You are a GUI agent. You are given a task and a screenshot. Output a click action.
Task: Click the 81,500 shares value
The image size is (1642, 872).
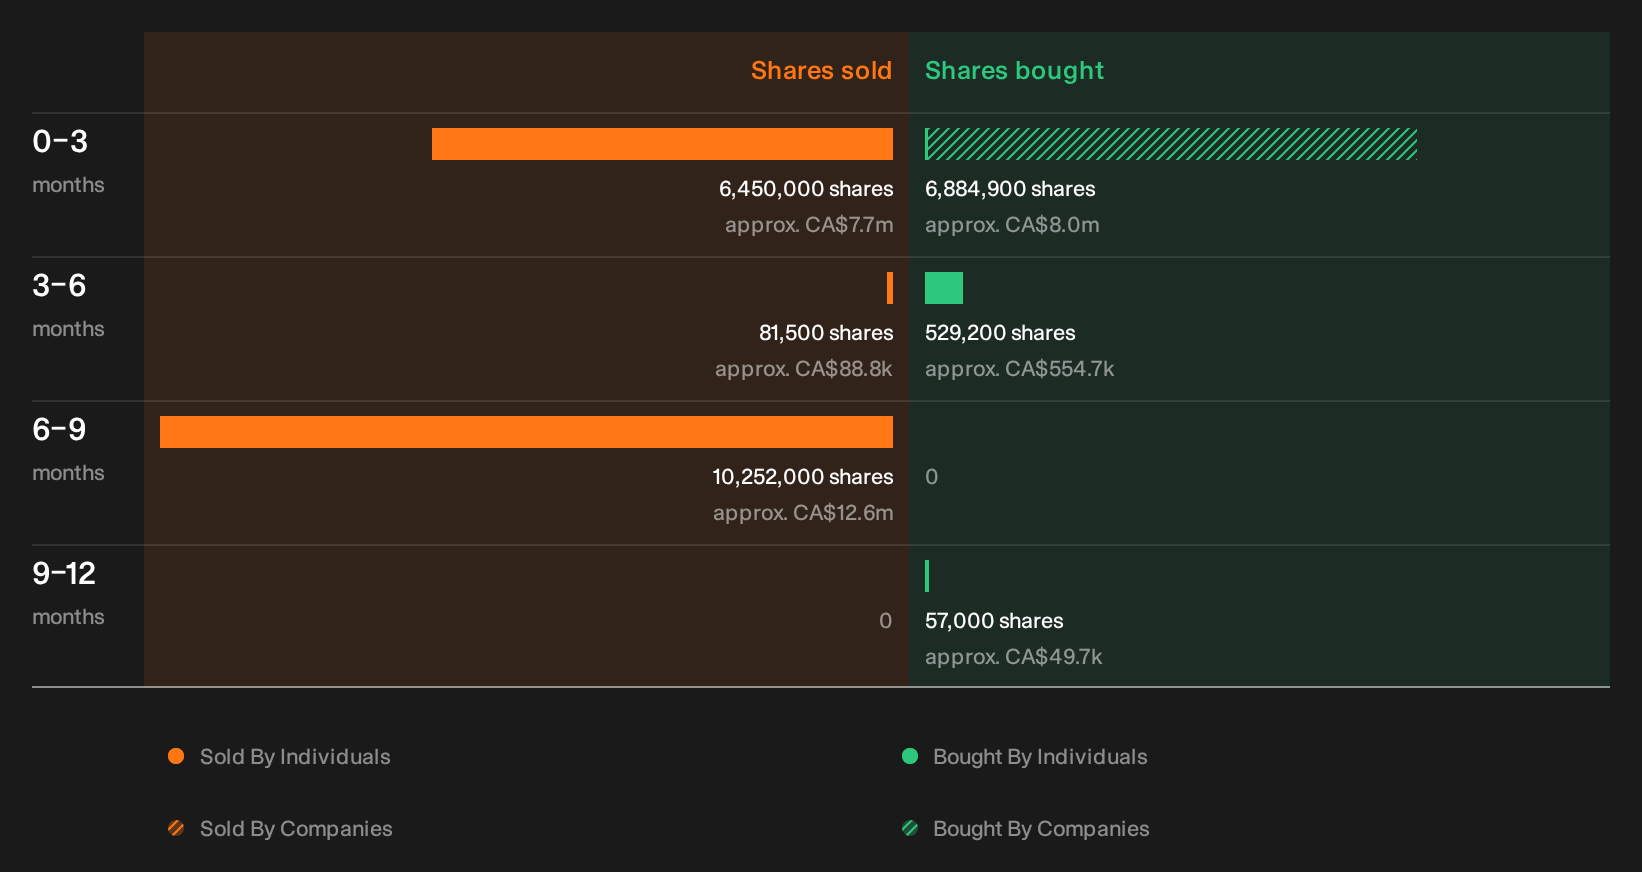pyautogui.click(x=826, y=333)
